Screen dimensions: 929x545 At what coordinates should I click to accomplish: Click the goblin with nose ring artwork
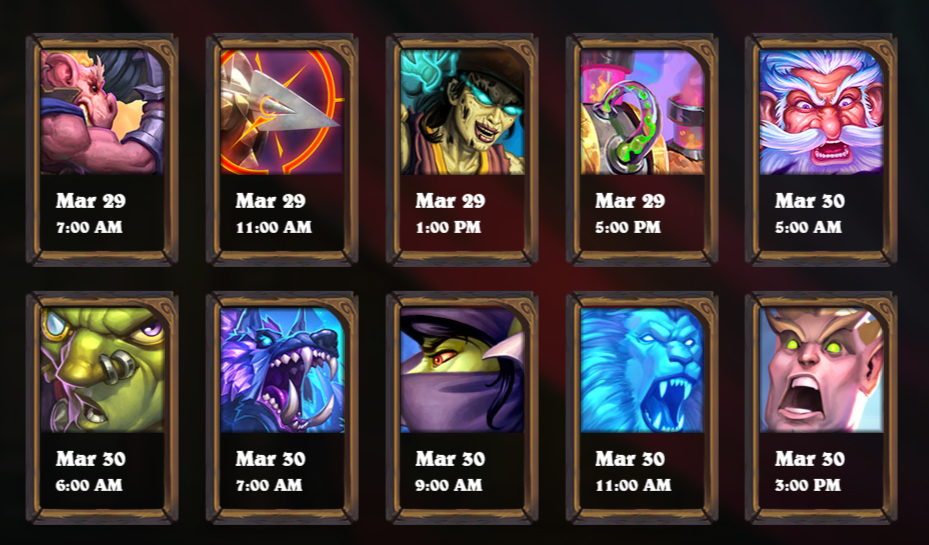coord(102,370)
